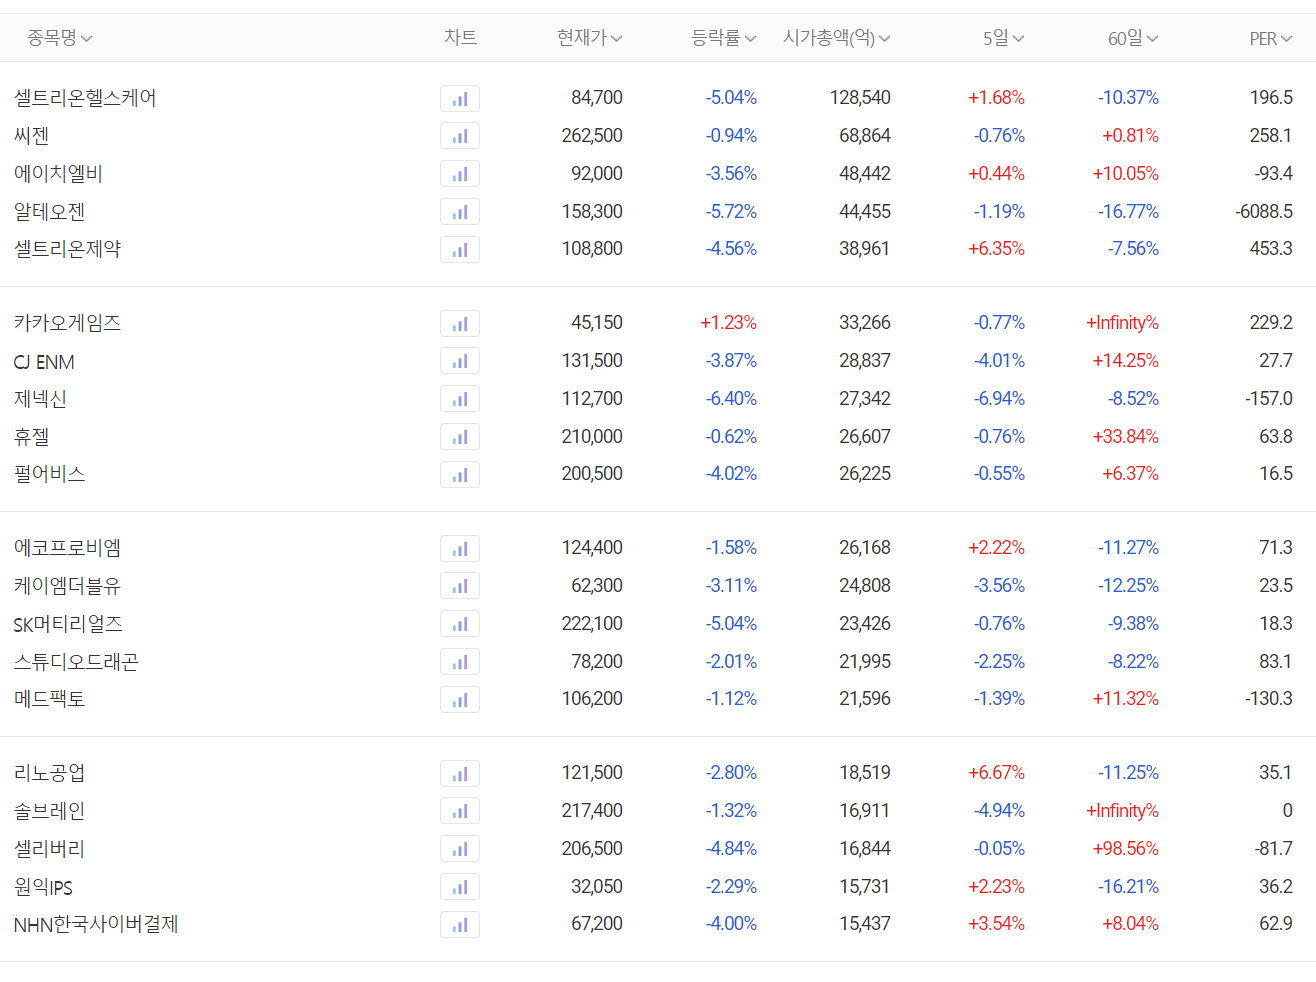Sort by 5일 column header
The image size is (1316, 982).
tap(1004, 38)
